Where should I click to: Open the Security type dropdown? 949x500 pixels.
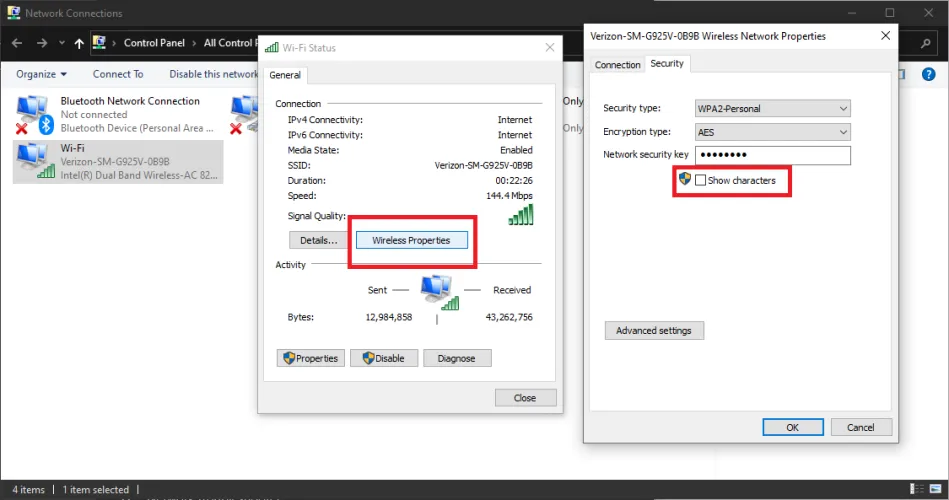tap(772, 108)
